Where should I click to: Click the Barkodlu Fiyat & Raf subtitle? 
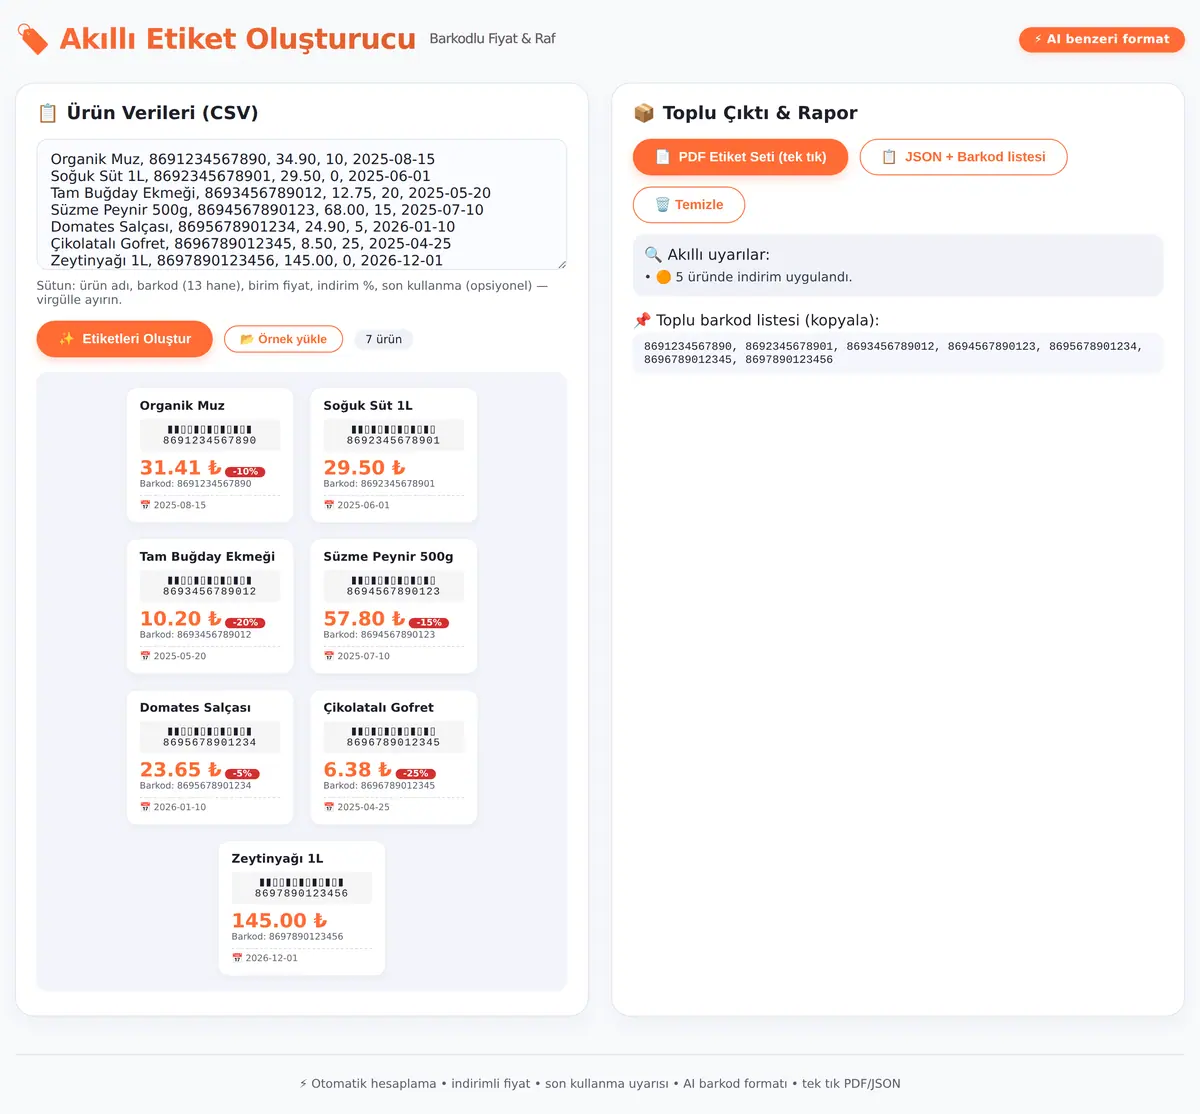[493, 39]
